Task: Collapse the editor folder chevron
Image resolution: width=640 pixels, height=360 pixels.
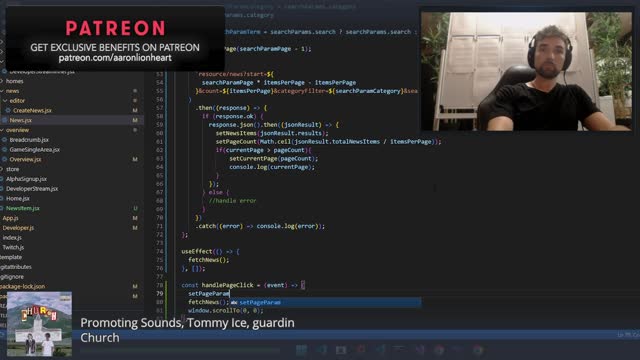Action: (x=5, y=100)
